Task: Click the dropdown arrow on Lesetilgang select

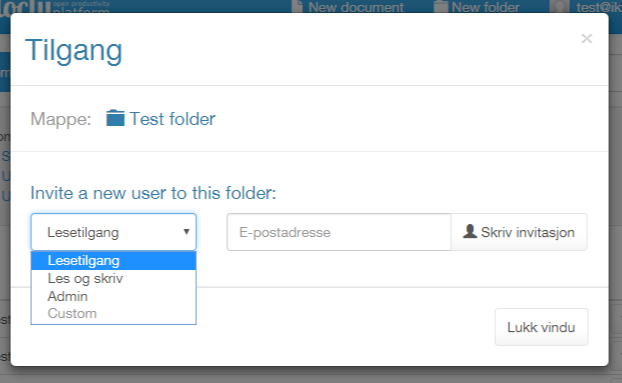Action: click(x=186, y=232)
